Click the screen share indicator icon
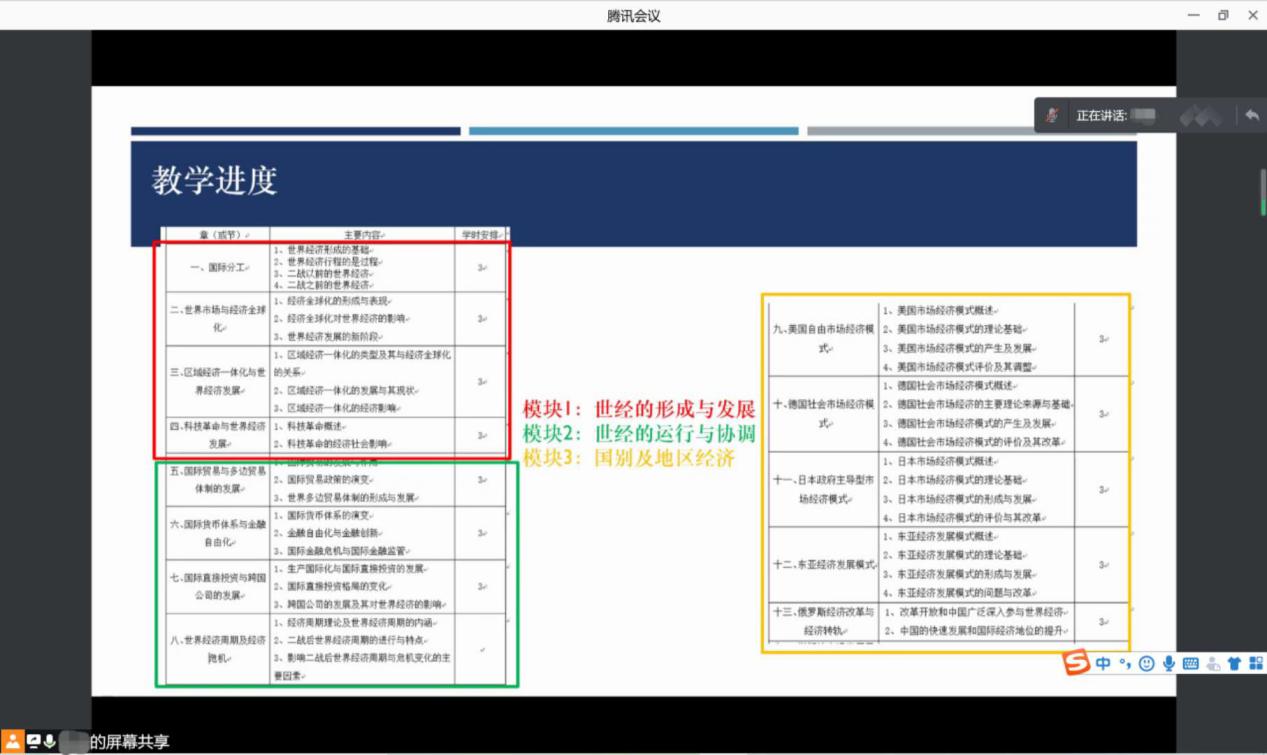This screenshot has height=755, width=1267. click(x=33, y=741)
